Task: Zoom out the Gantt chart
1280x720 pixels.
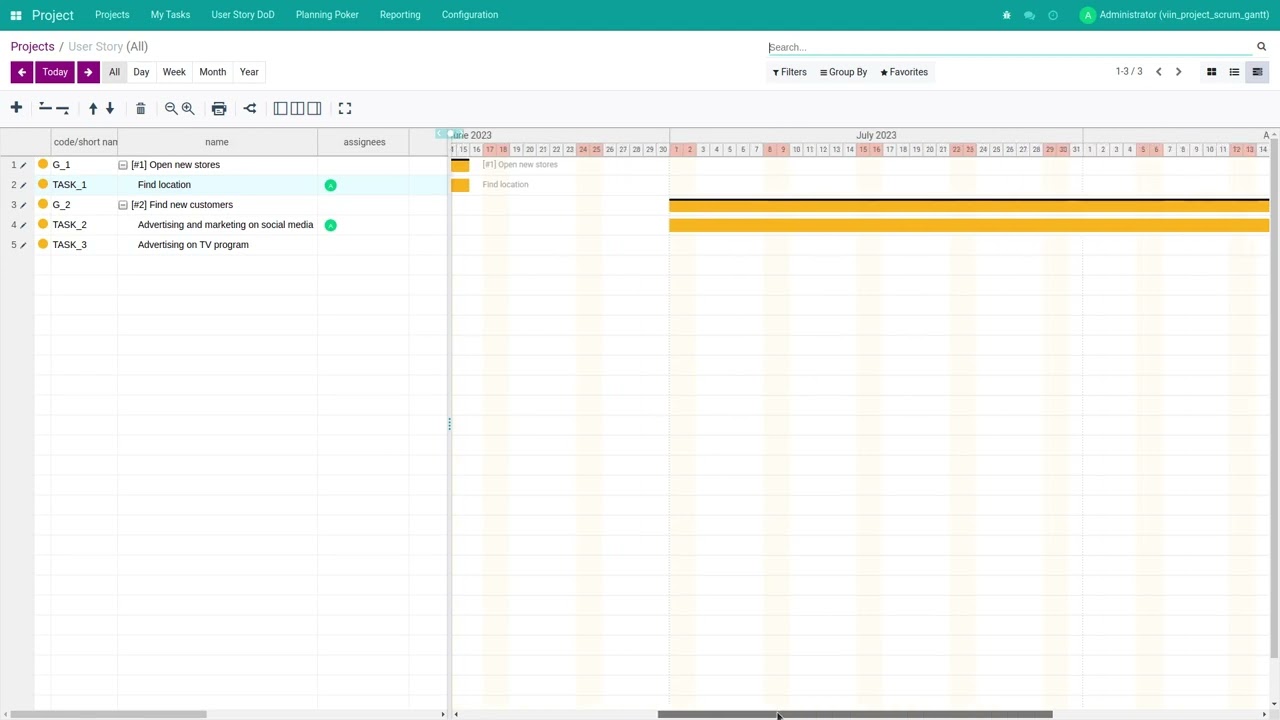Action: click(171, 108)
